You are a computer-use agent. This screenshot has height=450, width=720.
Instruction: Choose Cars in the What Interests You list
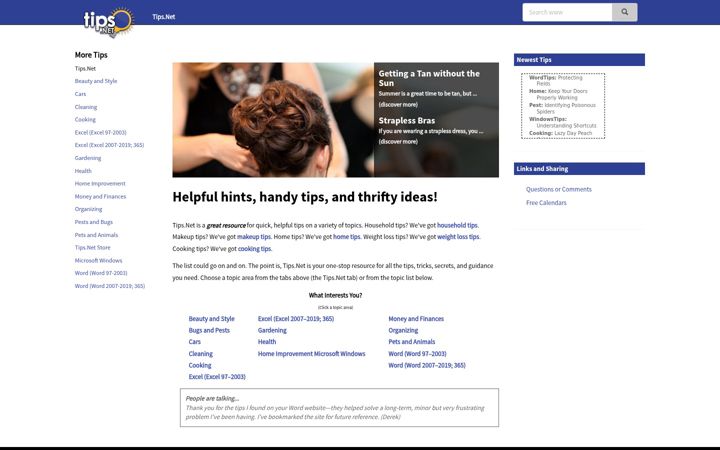coord(194,342)
